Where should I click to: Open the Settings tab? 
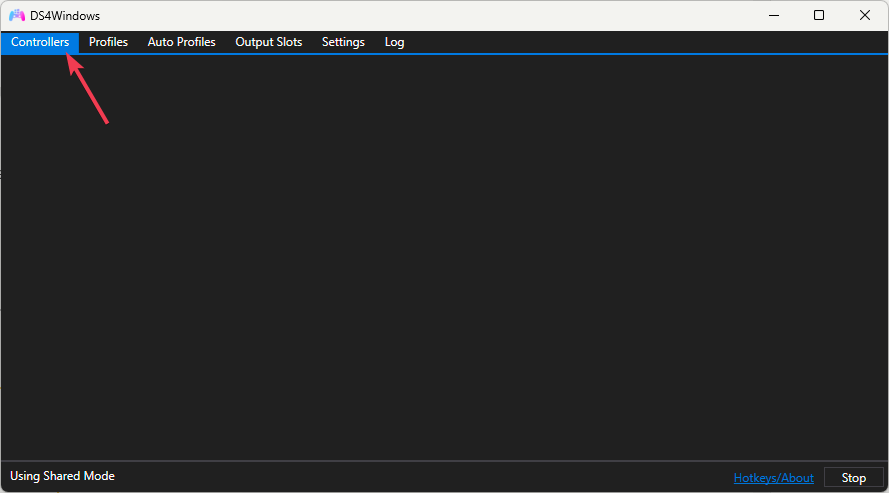pyautogui.click(x=343, y=42)
